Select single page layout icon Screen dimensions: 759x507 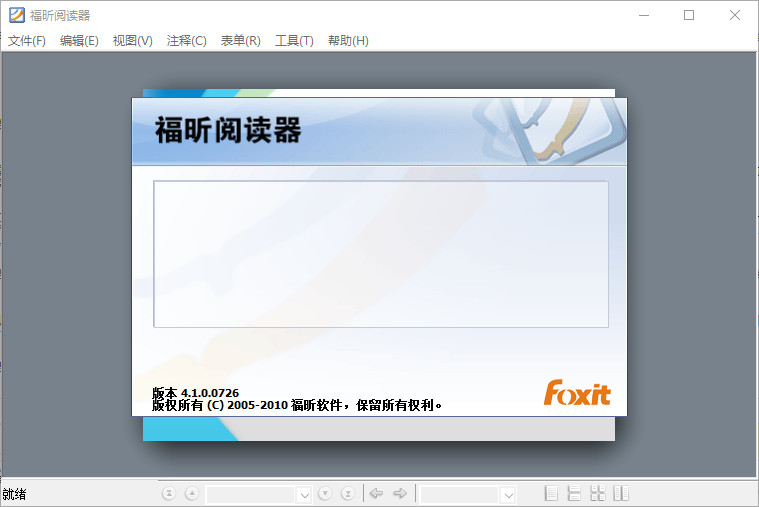click(x=550, y=493)
